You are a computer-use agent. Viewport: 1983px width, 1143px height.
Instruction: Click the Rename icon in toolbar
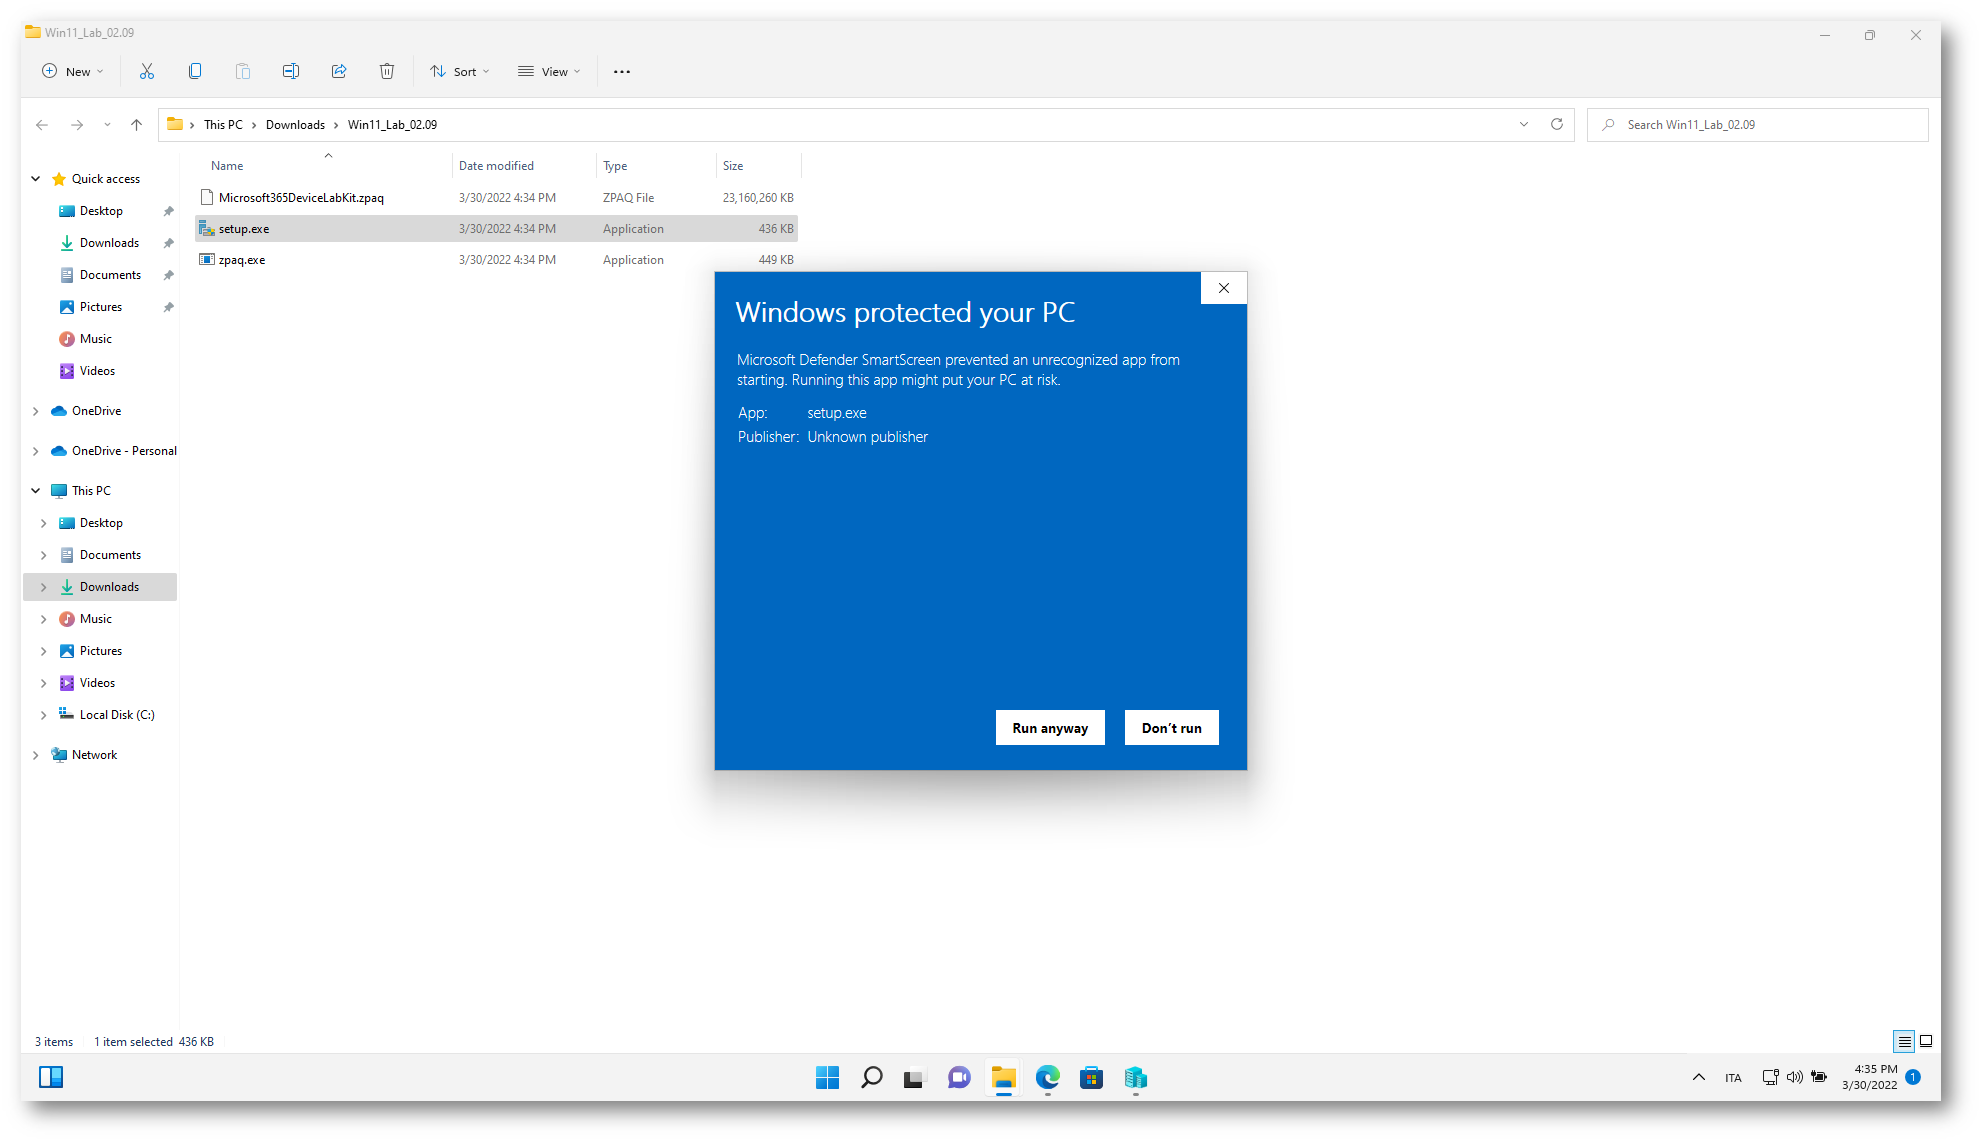click(291, 71)
